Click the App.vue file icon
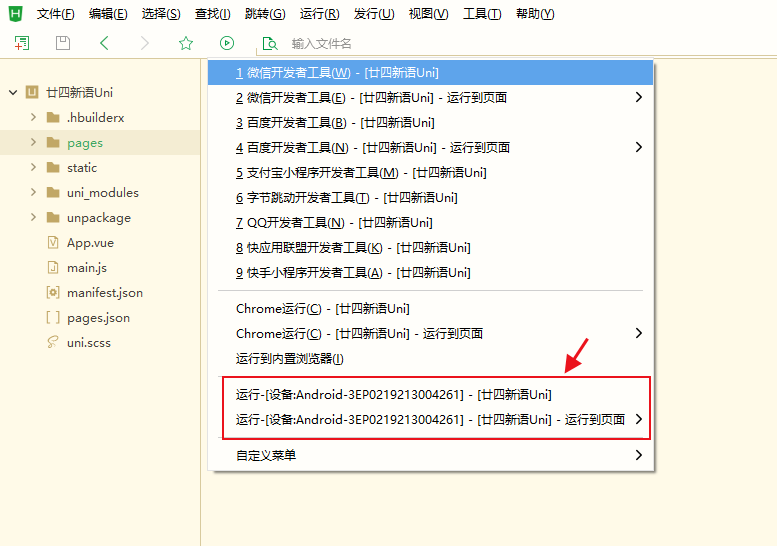777x546 pixels. [x=53, y=242]
